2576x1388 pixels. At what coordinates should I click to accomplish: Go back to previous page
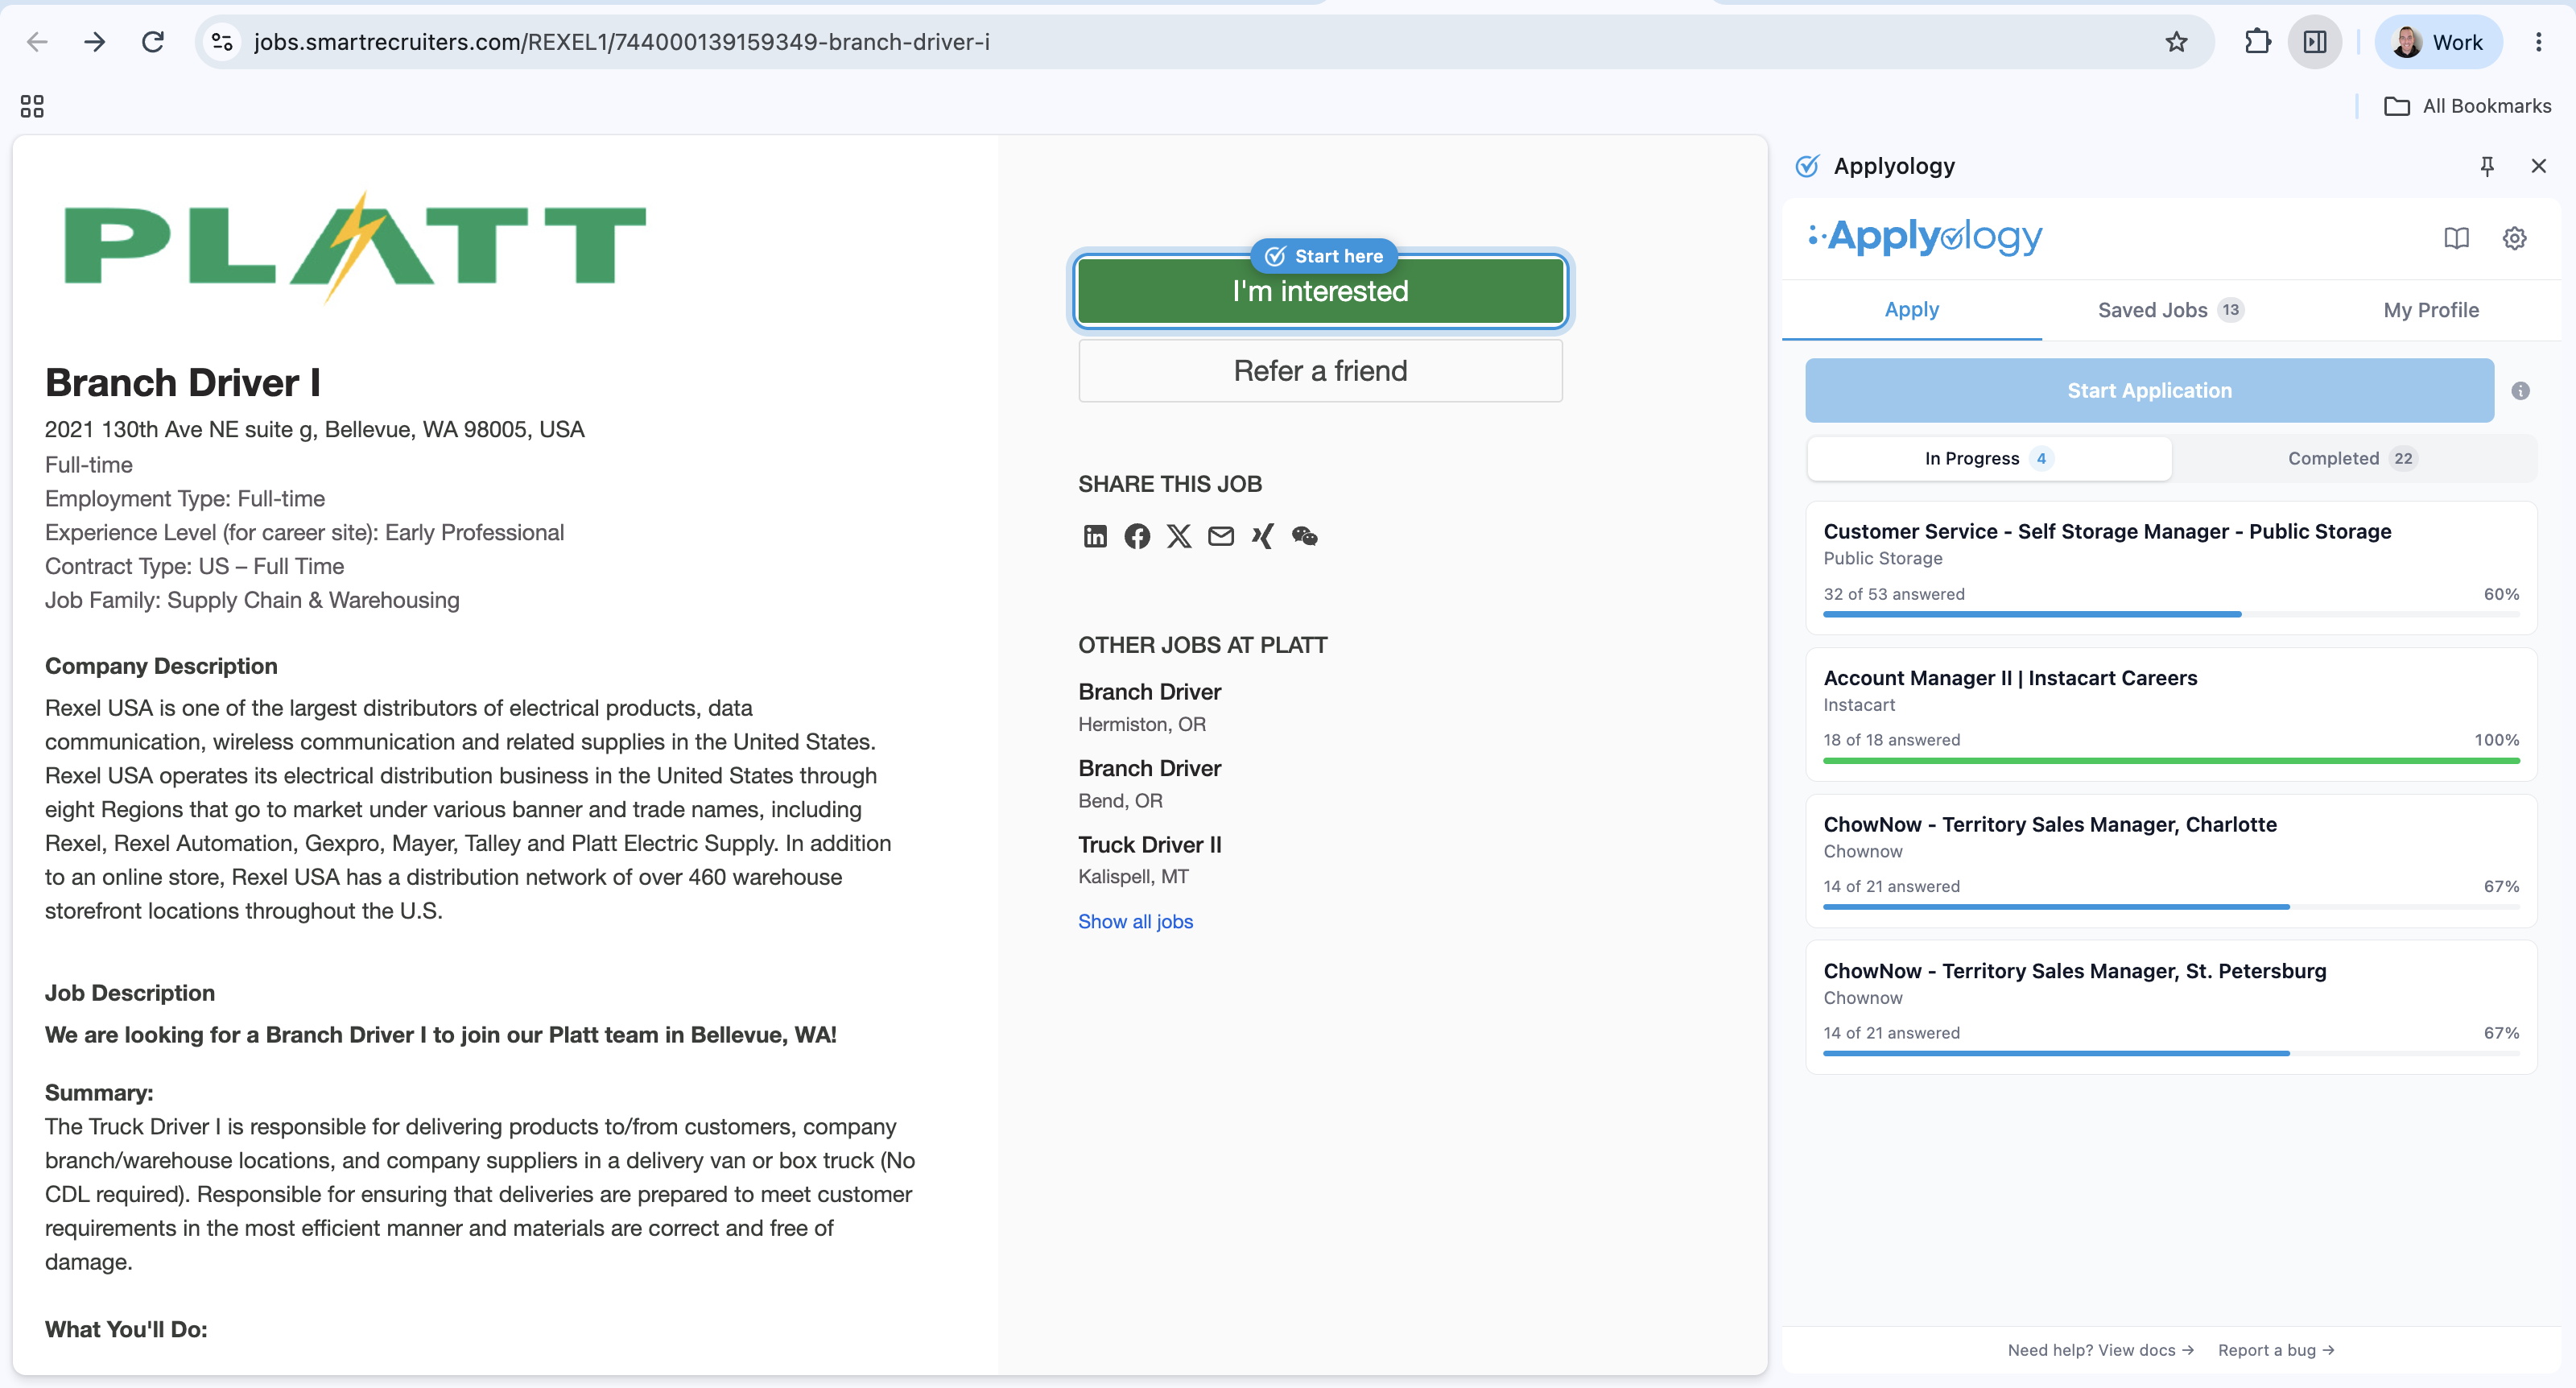37,42
